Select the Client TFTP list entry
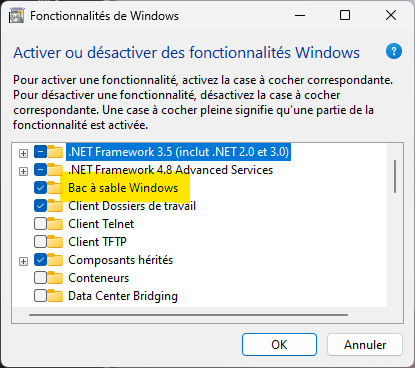Image resolution: width=415 pixels, height=368 pixels. pos(97,242)
